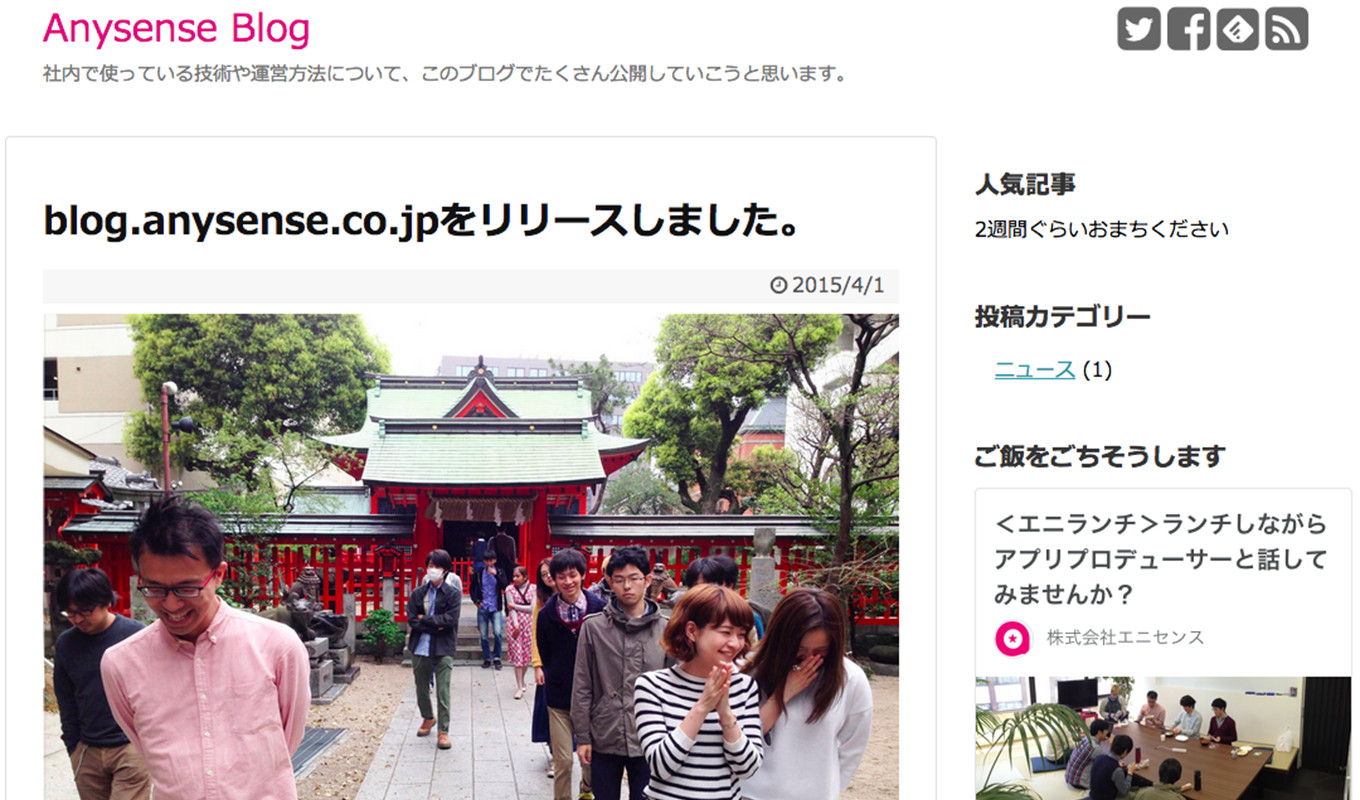Click the ご飯をごちそうします sidebar heading
Viewport: 1360px width, 800px height.
click(1100, 457)
